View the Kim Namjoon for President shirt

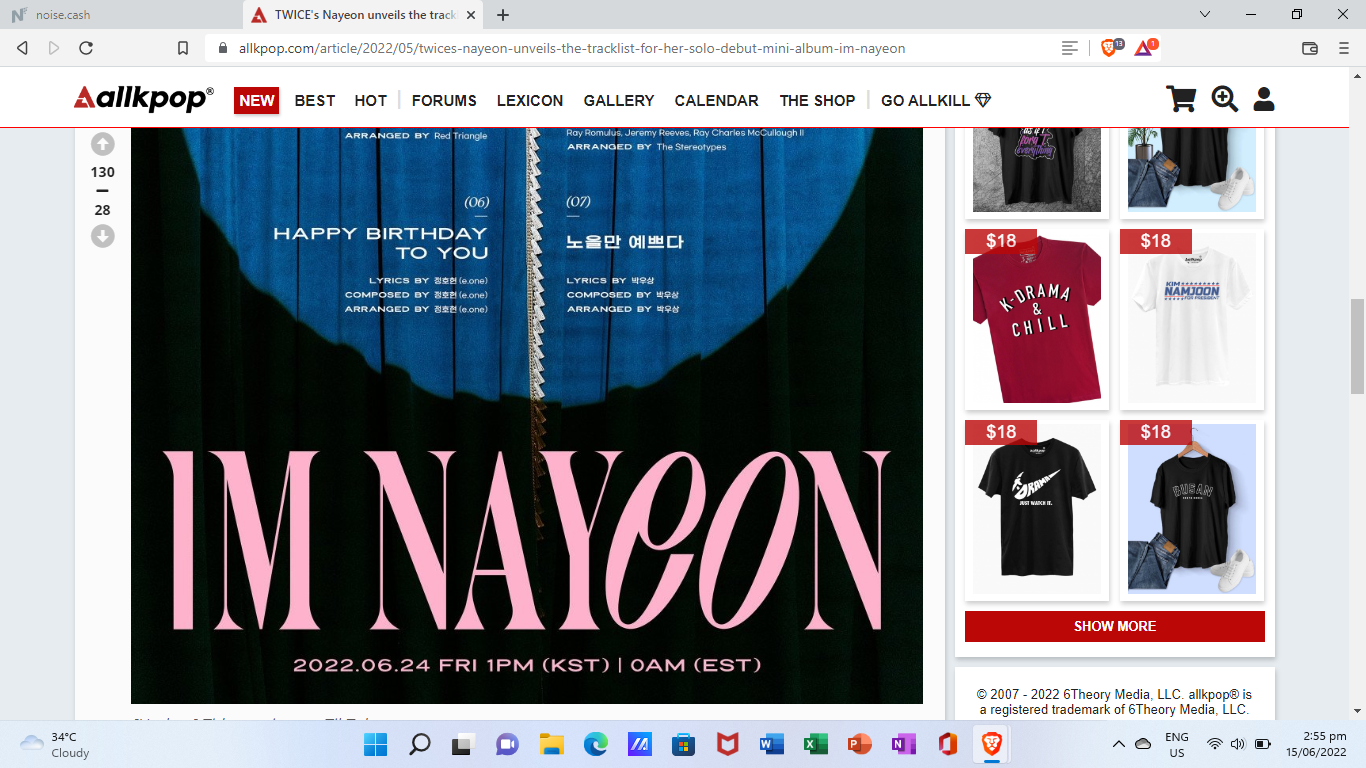tap(1192, 320)
